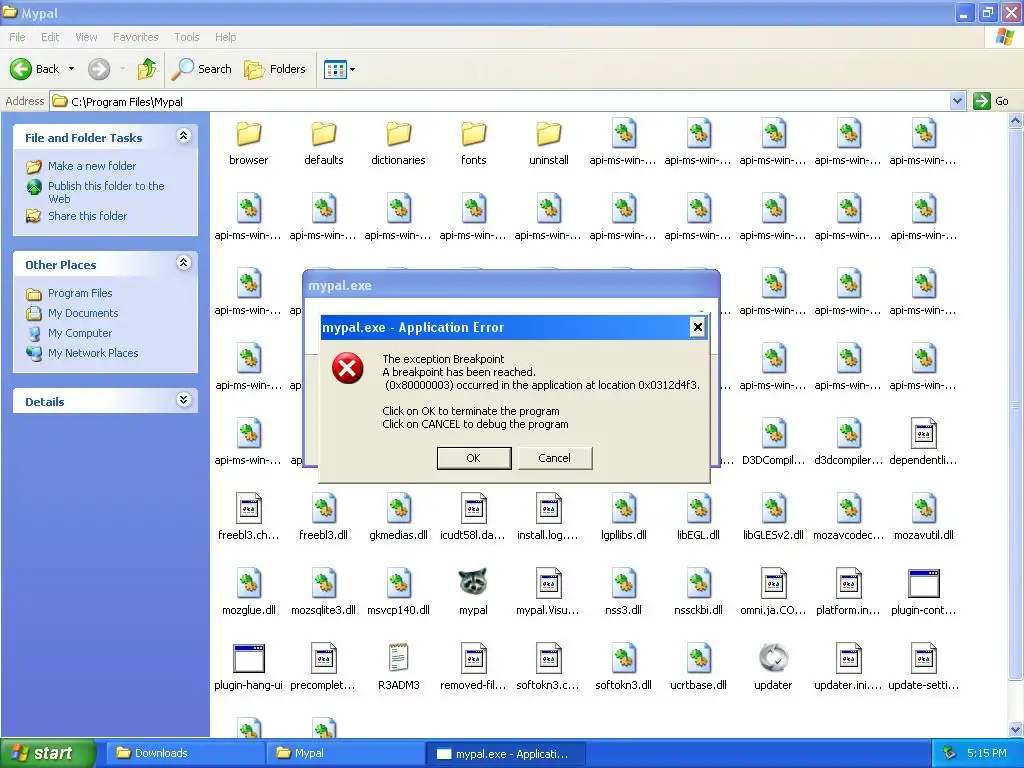Open the Favorites menu
The width and height of the screenshot is (1024, 768).
[x=135, y=37]
